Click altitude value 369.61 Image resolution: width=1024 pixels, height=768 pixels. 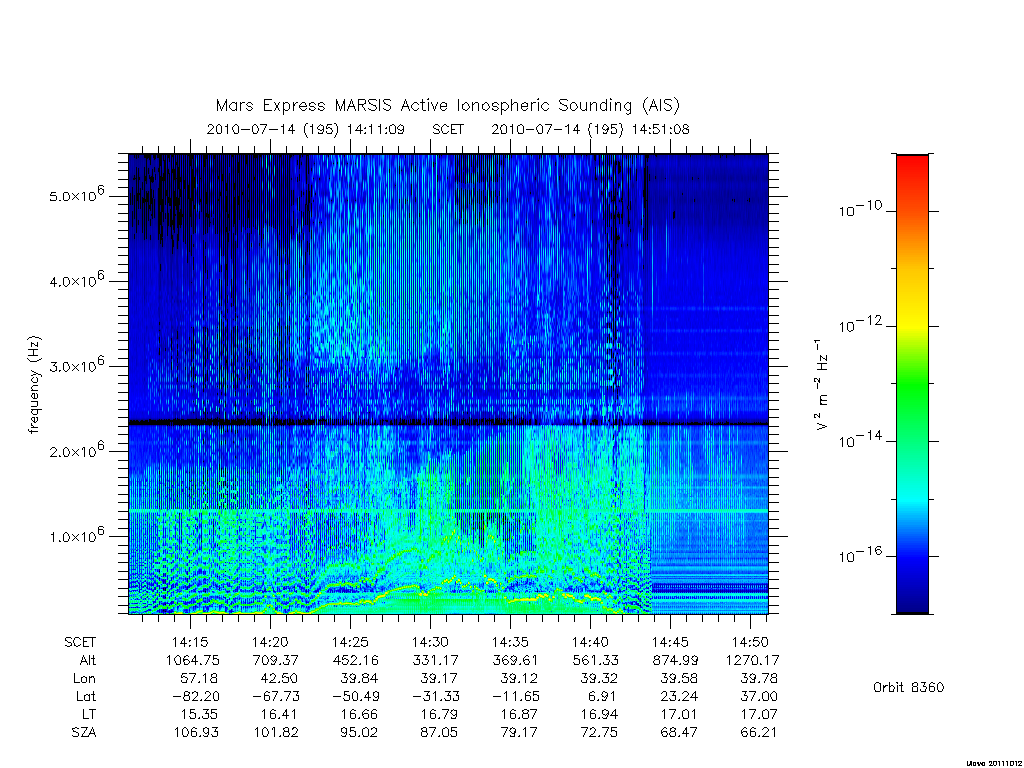coord(515,660)
